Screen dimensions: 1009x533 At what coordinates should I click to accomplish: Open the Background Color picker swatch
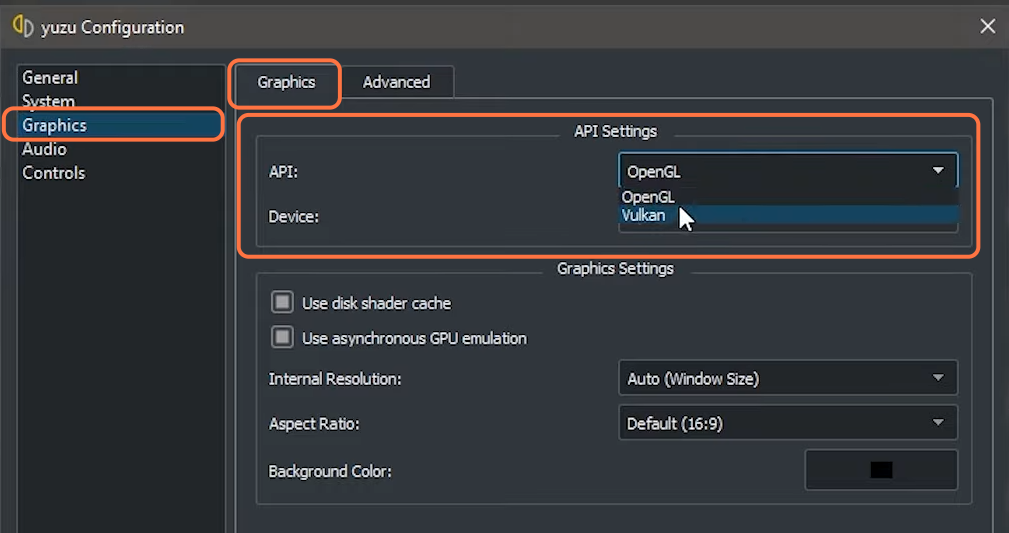coord(881,470)
